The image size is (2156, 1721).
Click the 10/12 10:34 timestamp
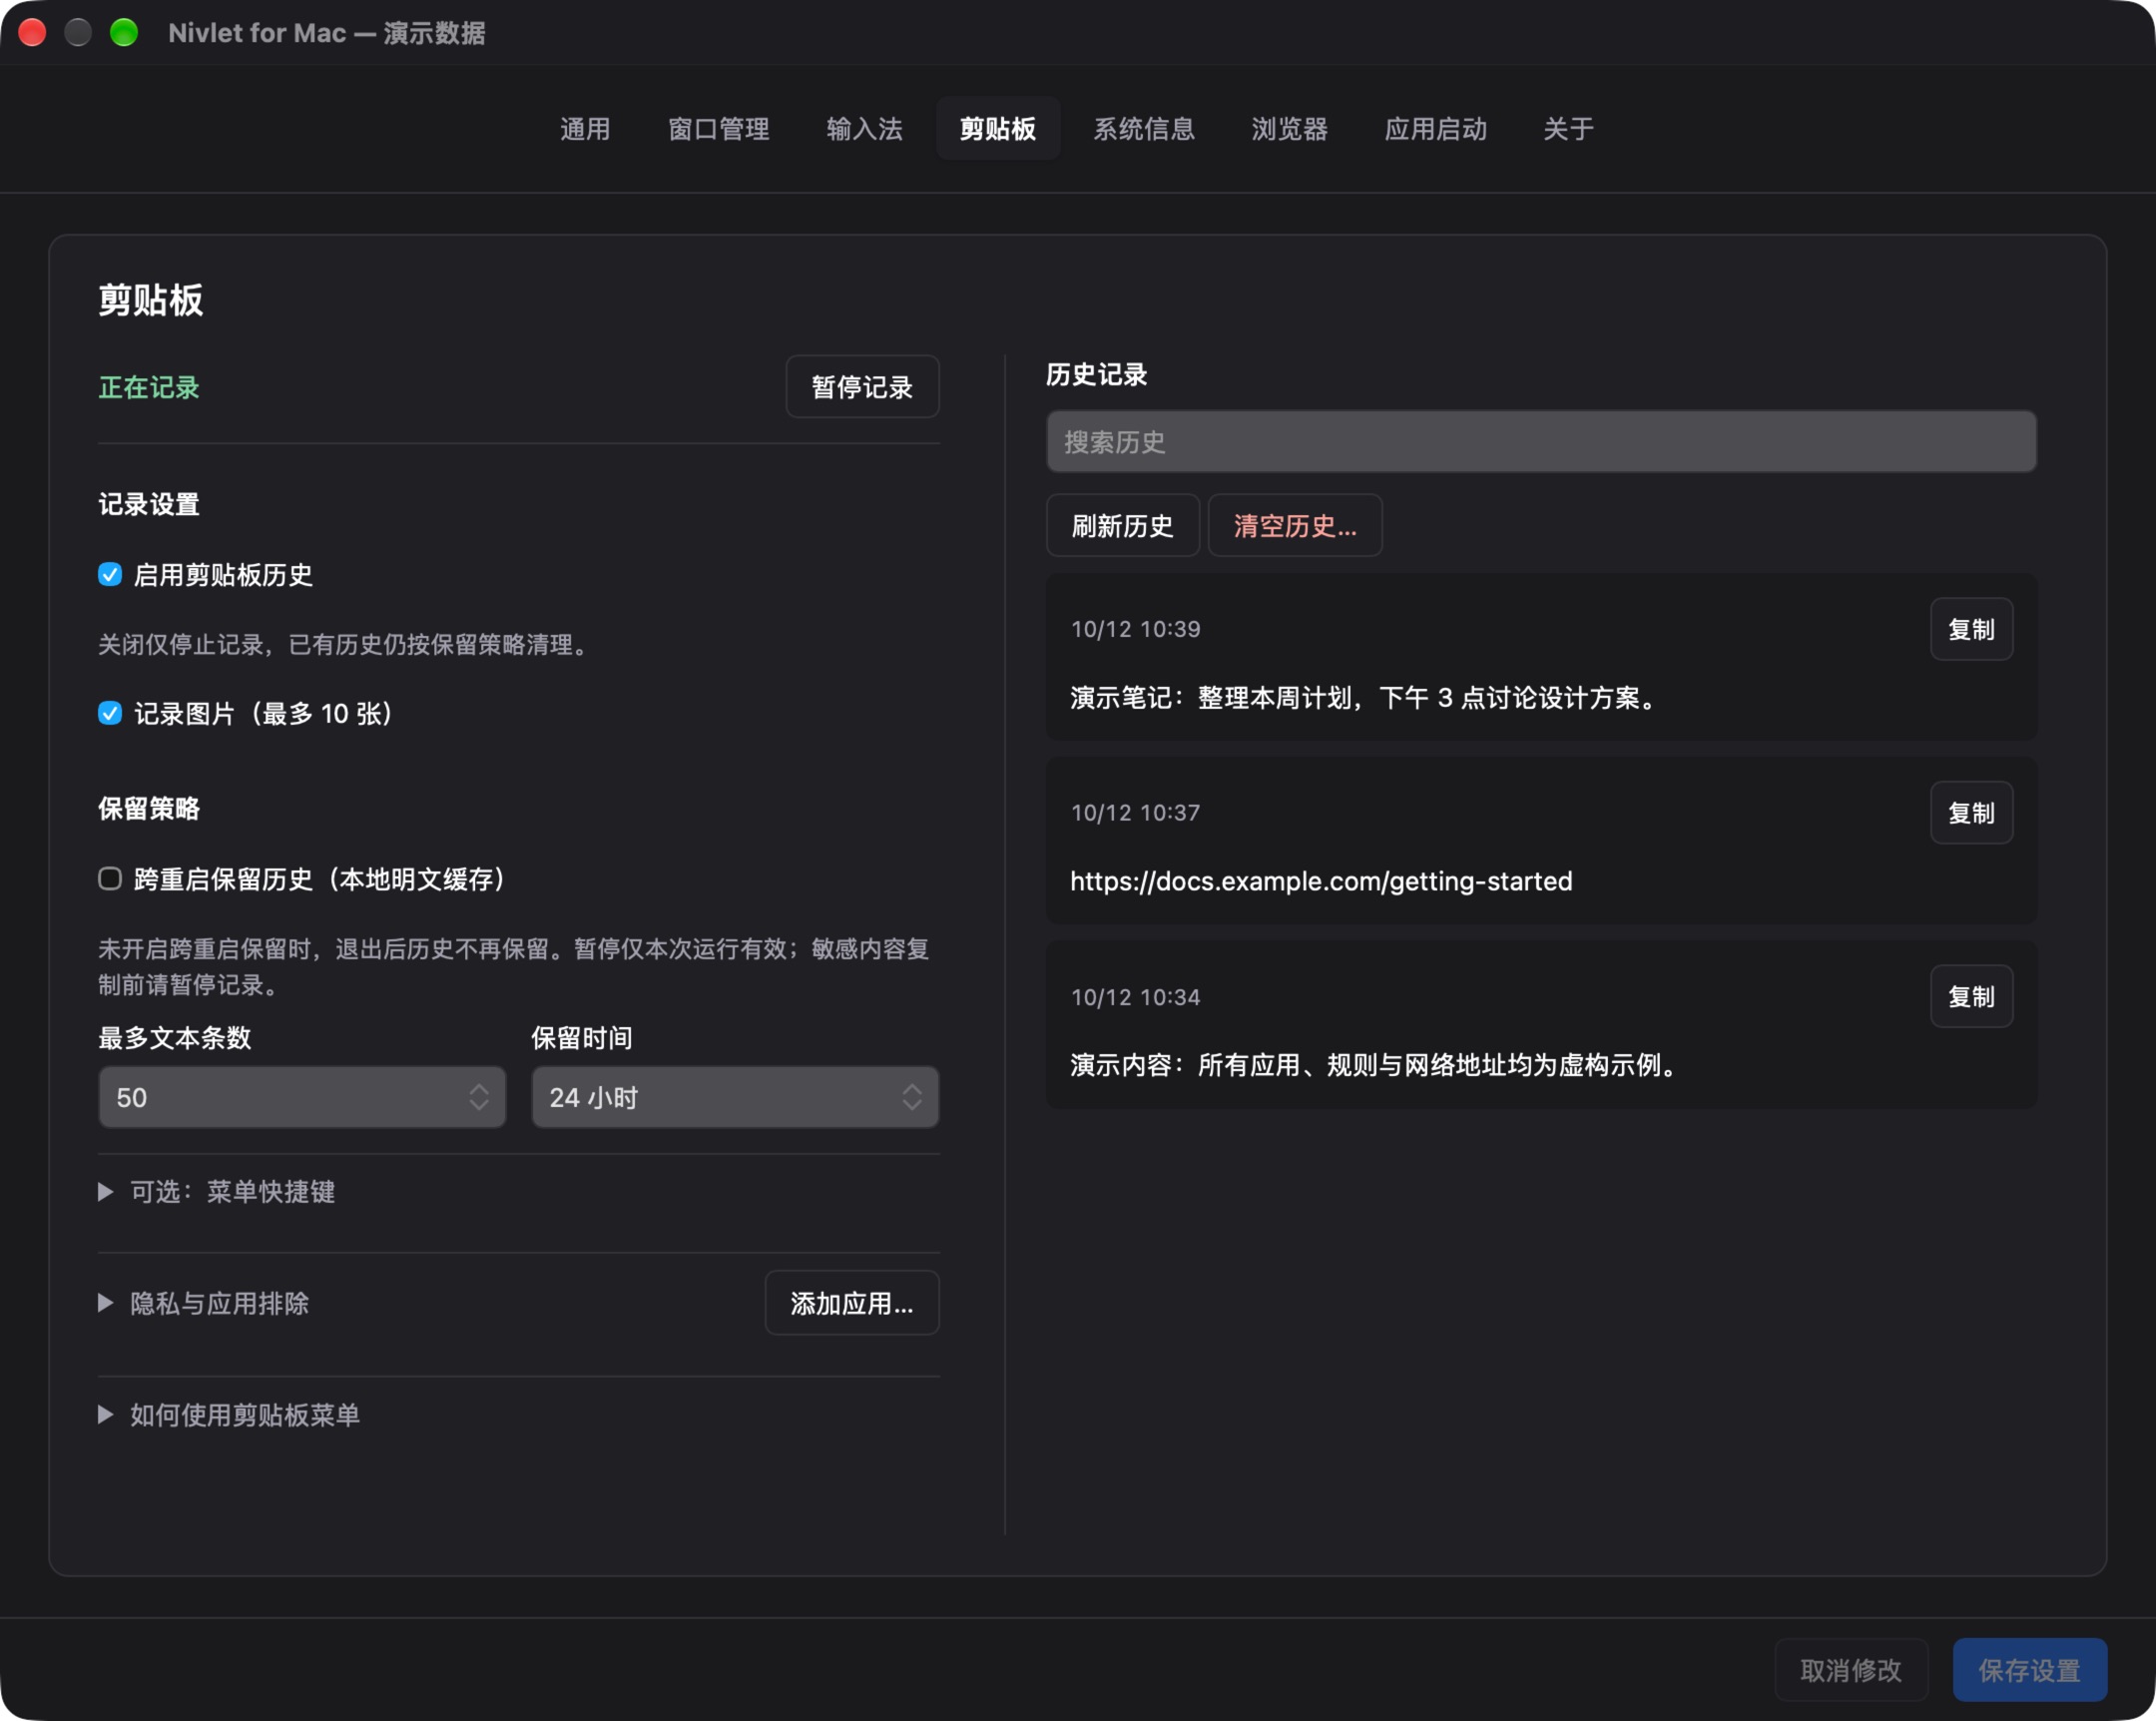pyautogui.click(x=1135, y=997)
